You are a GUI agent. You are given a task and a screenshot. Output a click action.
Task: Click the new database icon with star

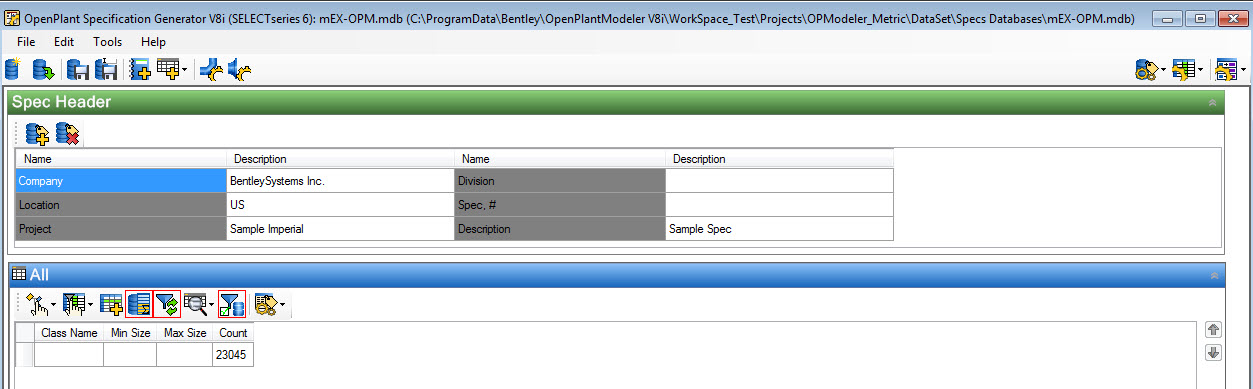click(x=13, y=69)
